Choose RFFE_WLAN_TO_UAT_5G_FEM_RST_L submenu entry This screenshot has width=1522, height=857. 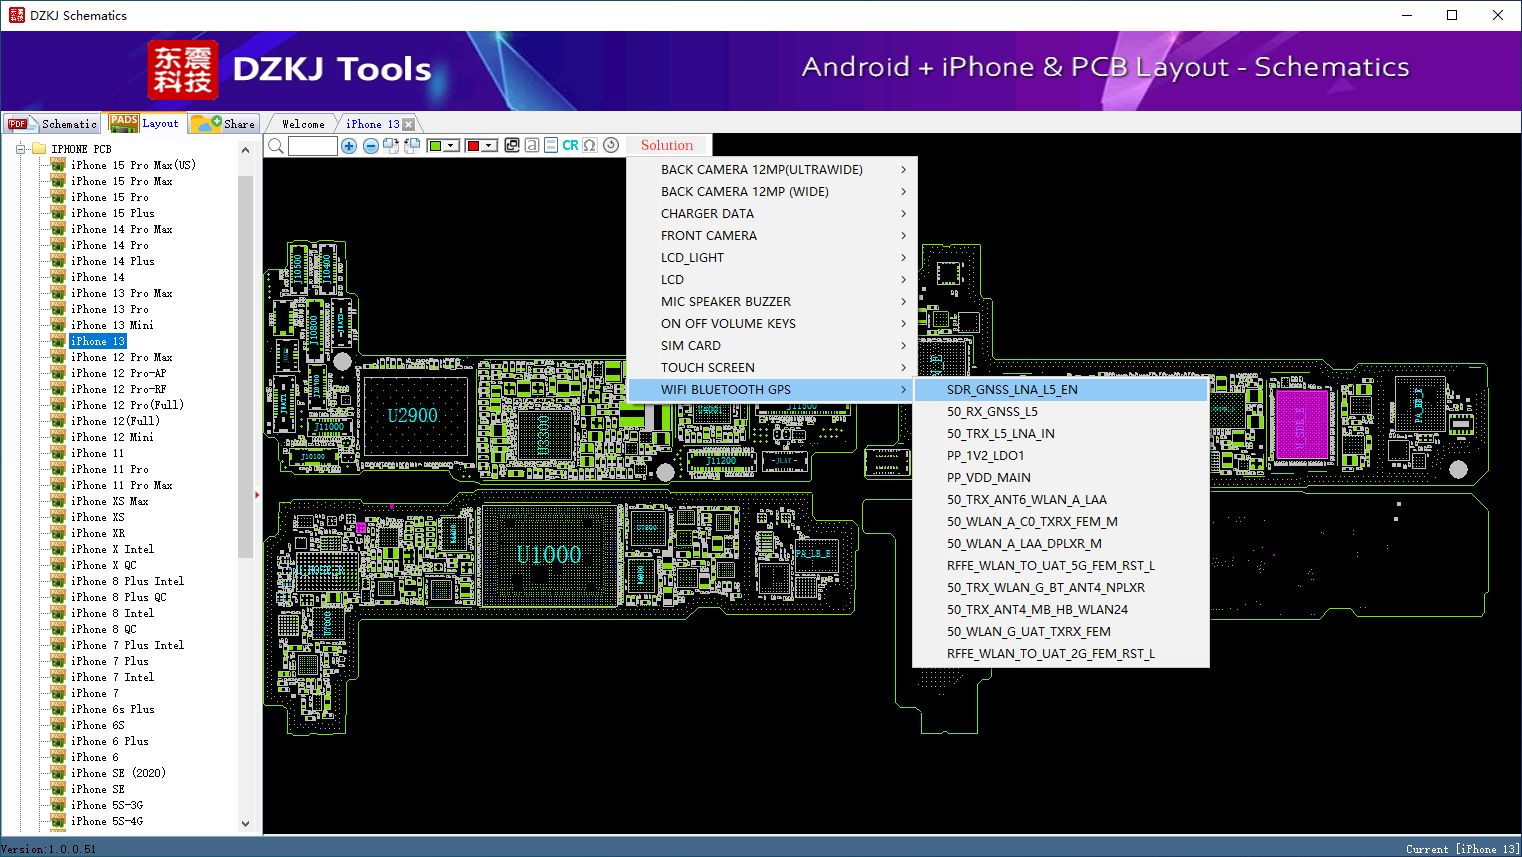pyautogui.click(x=1061, y=566)
